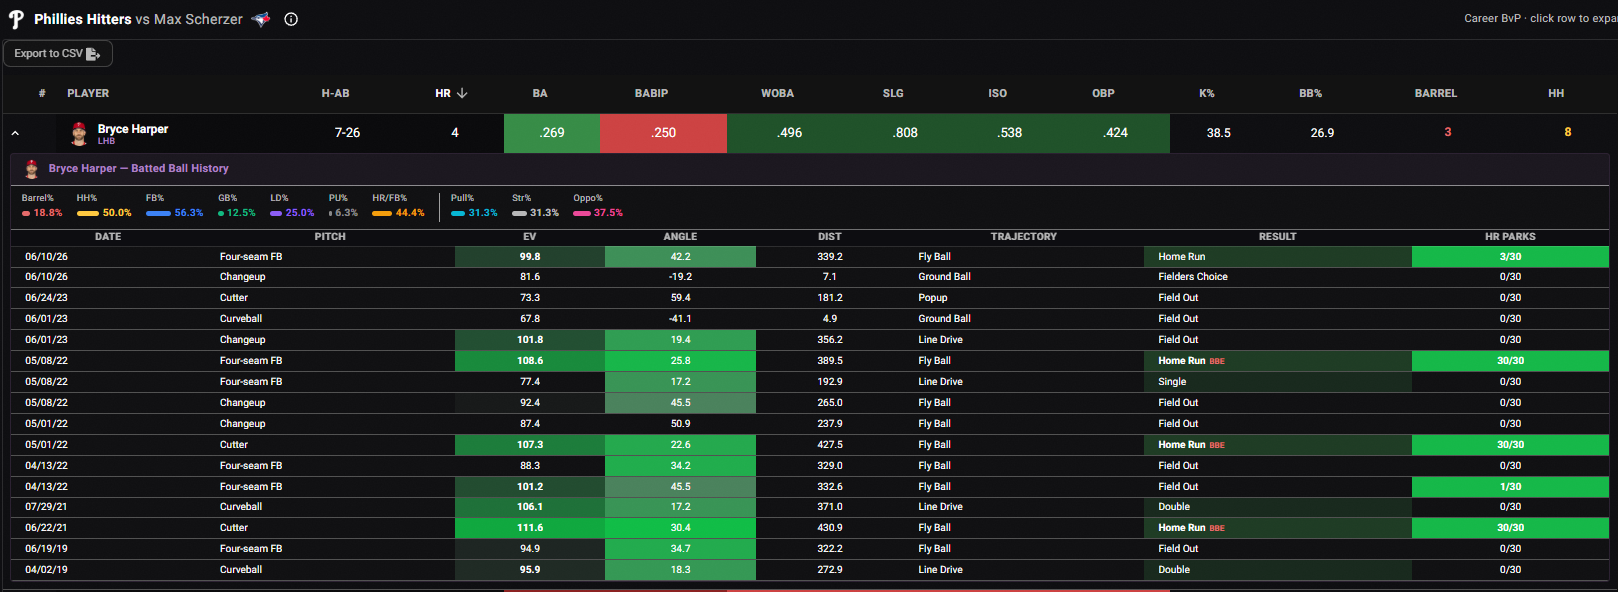Sort by the OBP column header
Image resolution: width=1618 pixels, height=592 pixels.
pyautogui.click(x=1103, y=93)
